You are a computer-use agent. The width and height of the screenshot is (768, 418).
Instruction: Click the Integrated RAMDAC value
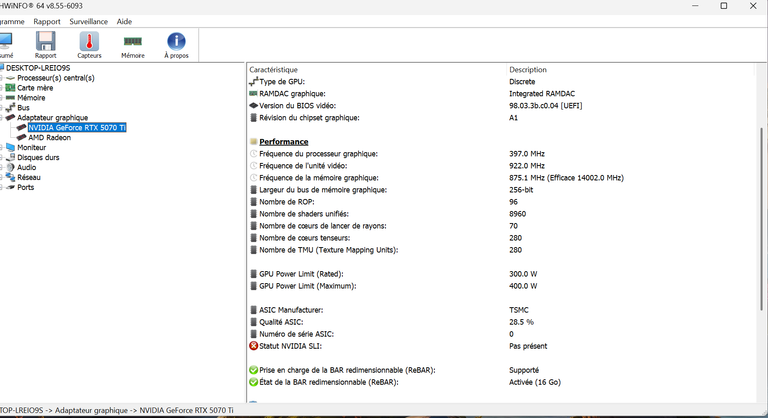tap(542, 94)
